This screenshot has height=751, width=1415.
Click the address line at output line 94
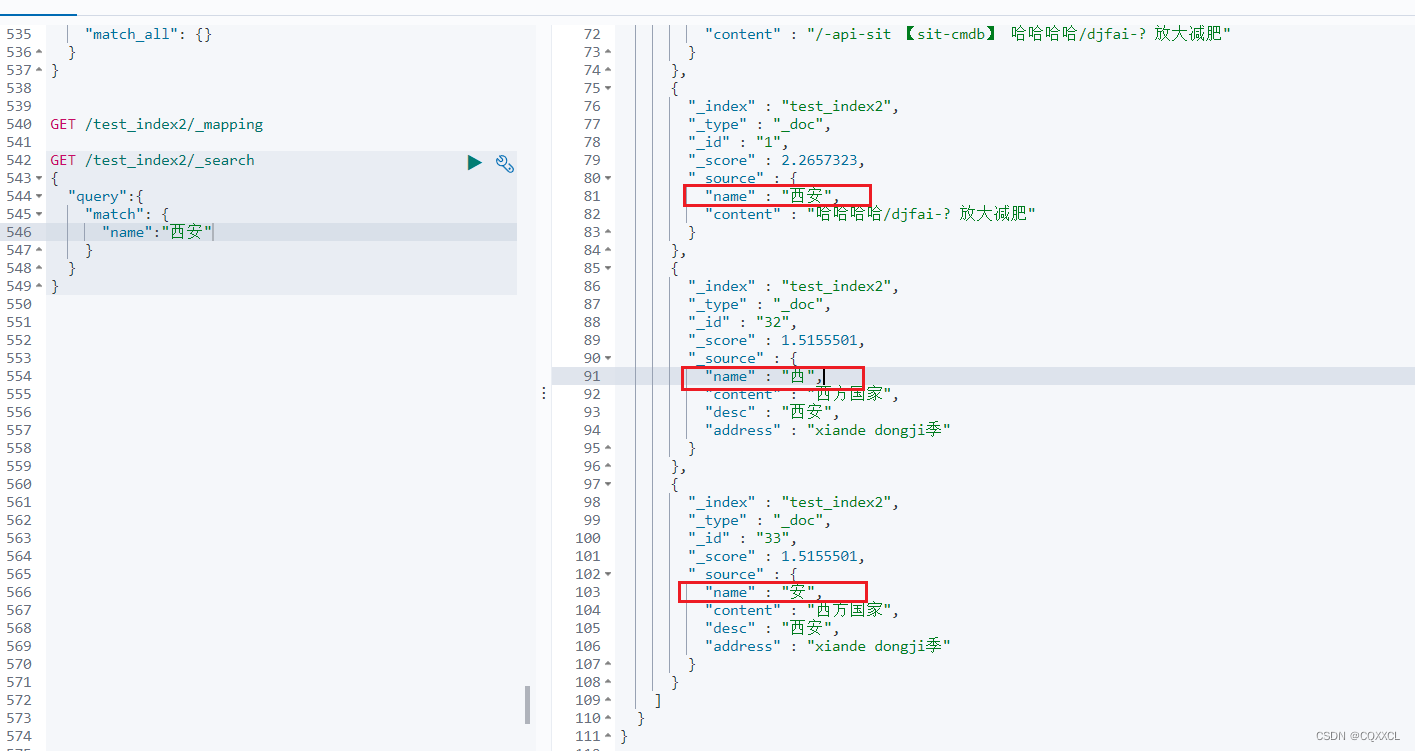pos(827,430)
